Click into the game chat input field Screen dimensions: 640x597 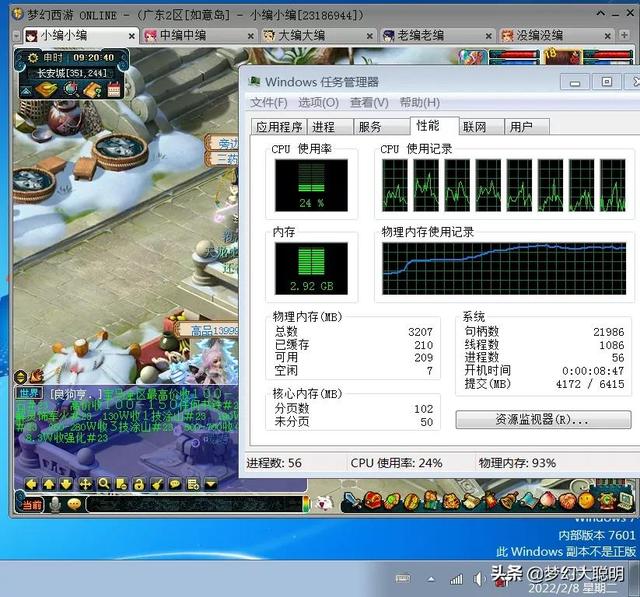point(194,505)
